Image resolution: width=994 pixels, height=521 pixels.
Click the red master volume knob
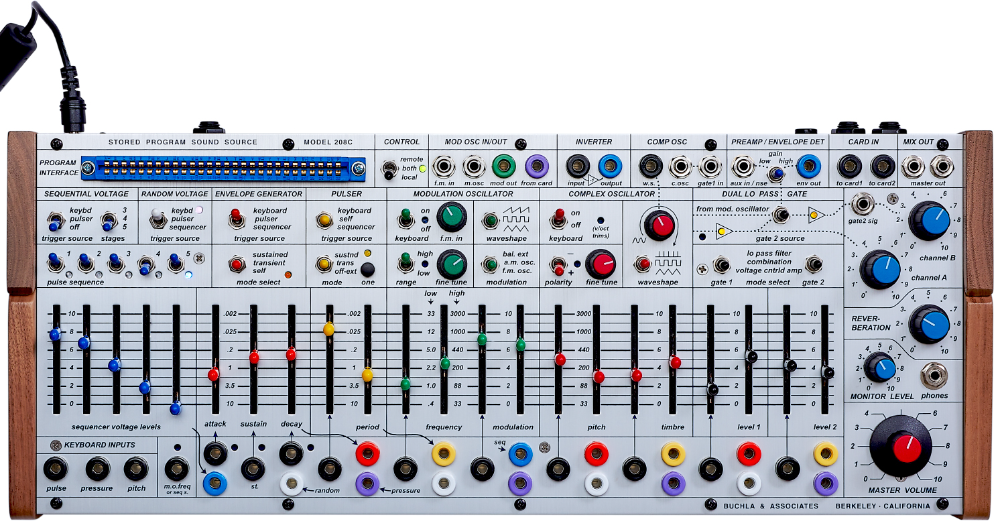click(x=902, y=447)
